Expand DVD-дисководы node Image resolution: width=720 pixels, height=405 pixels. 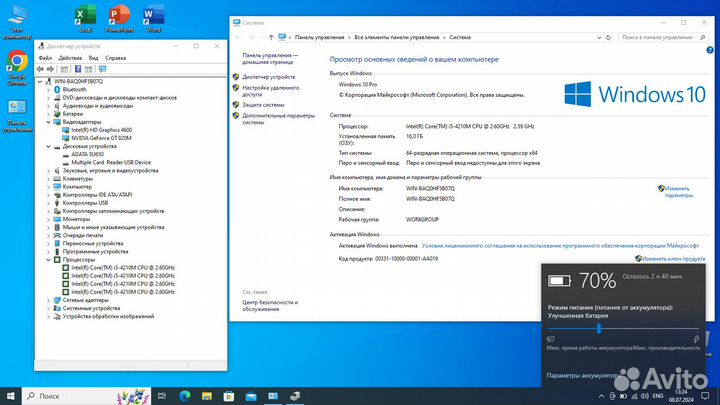pos(48,98)
